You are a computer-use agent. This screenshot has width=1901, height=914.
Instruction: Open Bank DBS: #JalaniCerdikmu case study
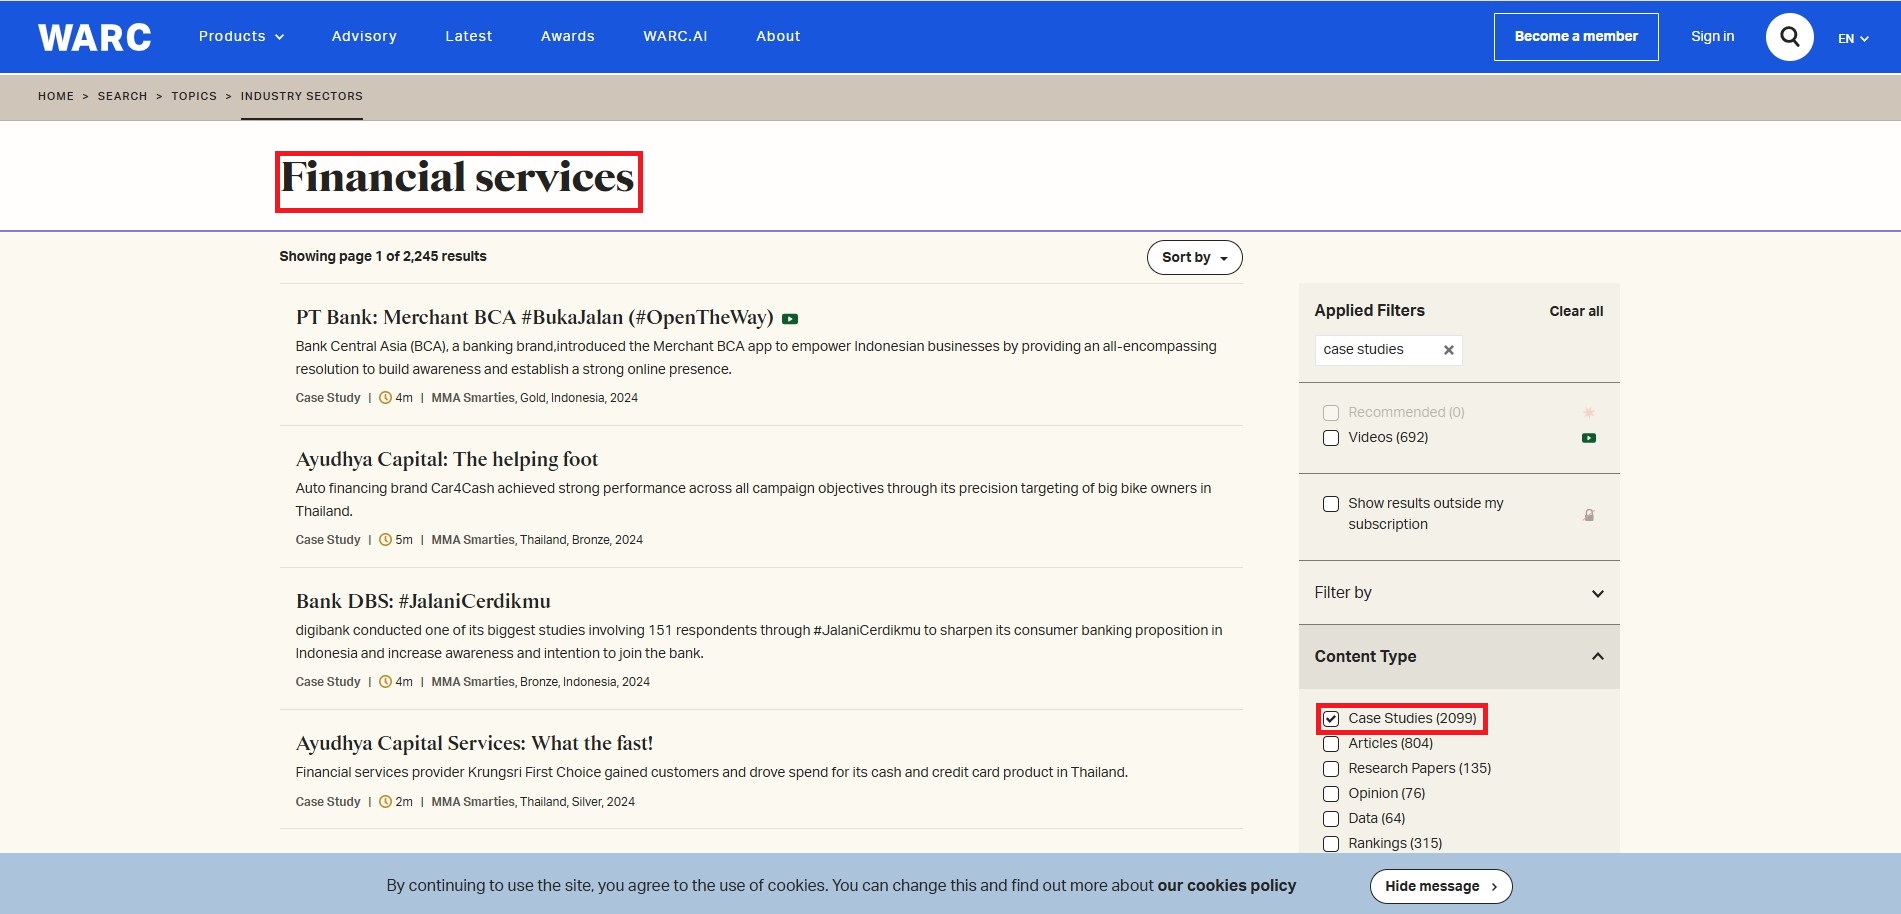tap(423, 601)
